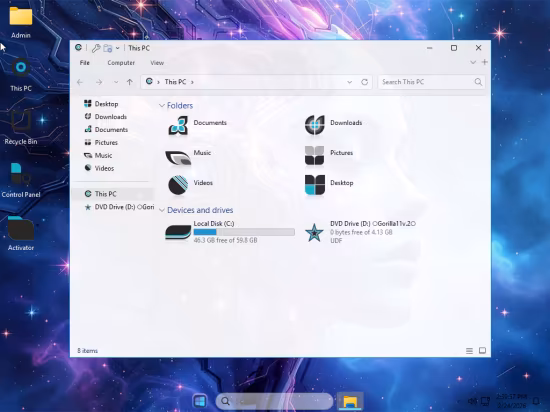Click the chevron after This PC in path
Viewport: 550px width, 412px height.
192,82
